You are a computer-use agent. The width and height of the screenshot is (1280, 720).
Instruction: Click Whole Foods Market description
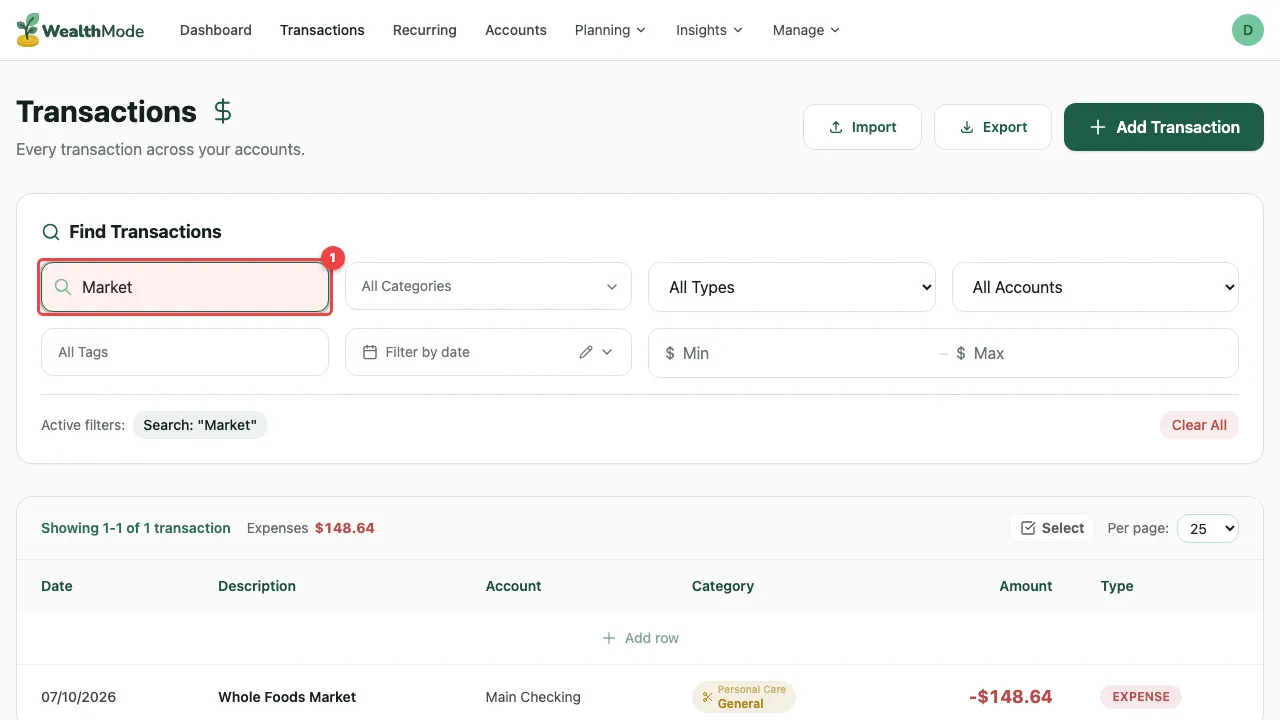[x=287, y=697]
